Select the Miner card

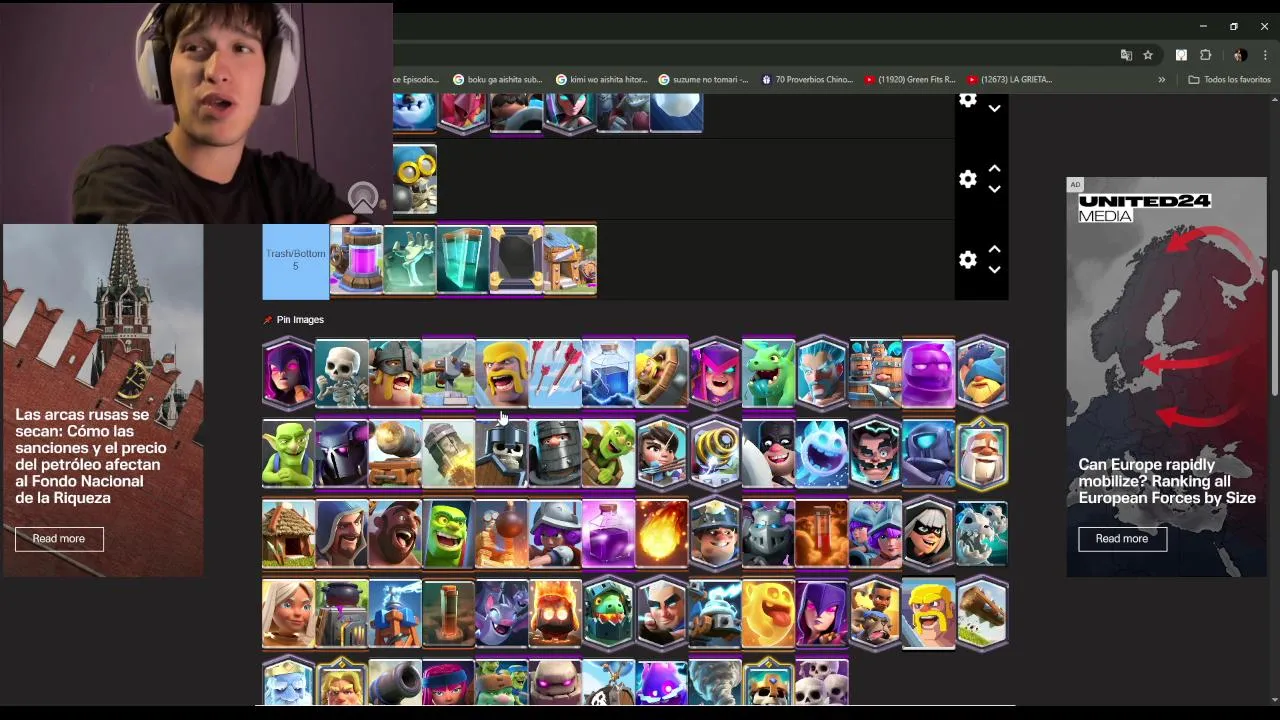point(715,533)
